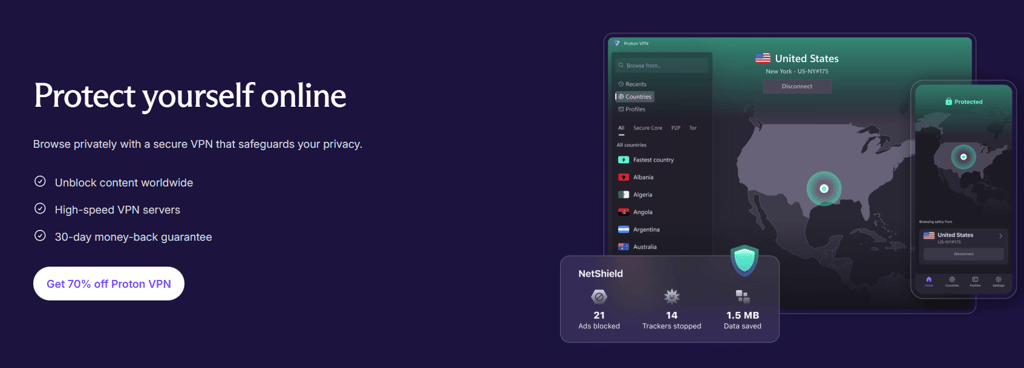Click the connection marker on the phone map

point(963,157)
